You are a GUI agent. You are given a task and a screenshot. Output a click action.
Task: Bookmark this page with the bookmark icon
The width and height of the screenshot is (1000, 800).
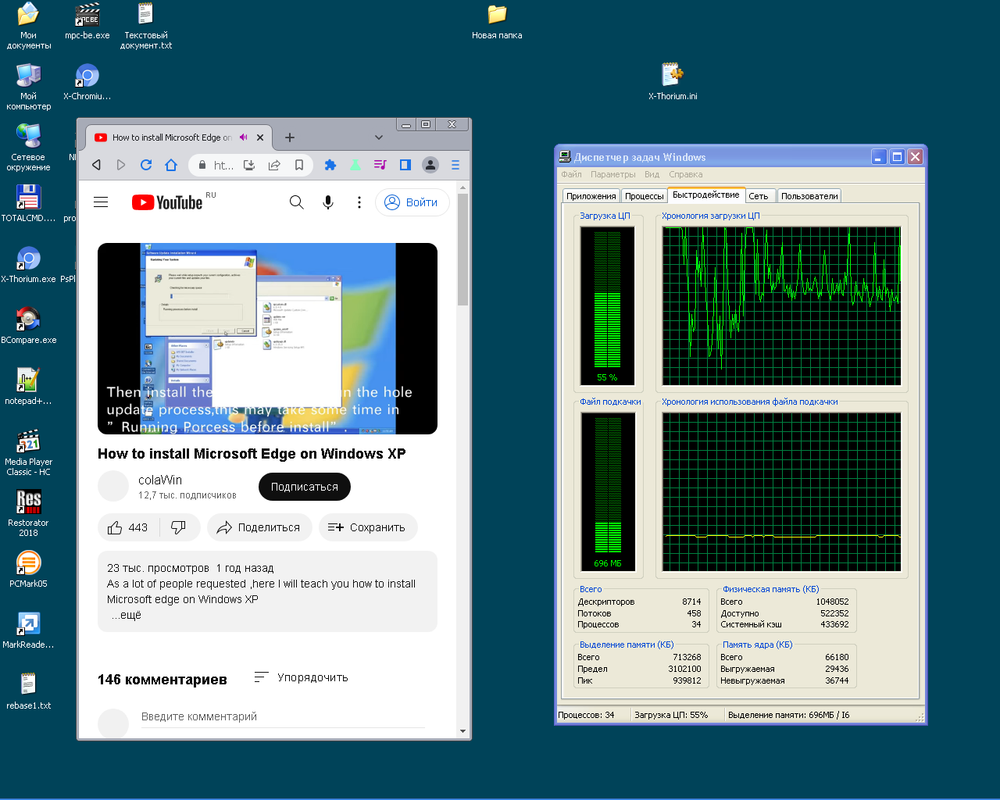point(299,165)
